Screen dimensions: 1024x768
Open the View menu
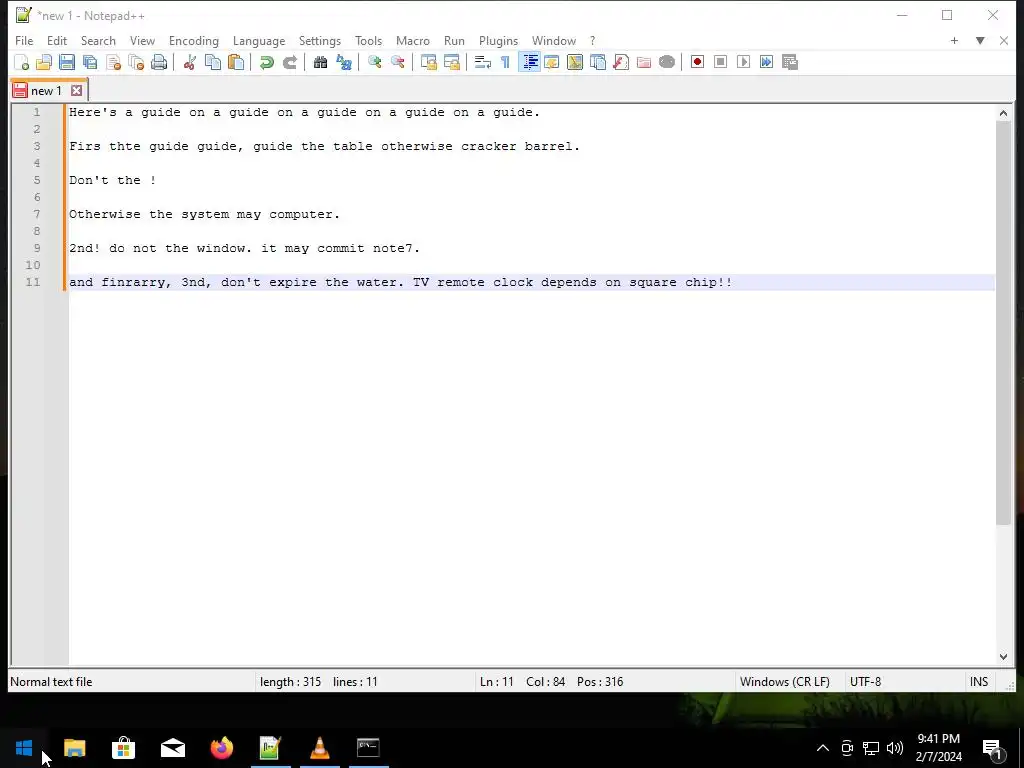tap(142, 40)
